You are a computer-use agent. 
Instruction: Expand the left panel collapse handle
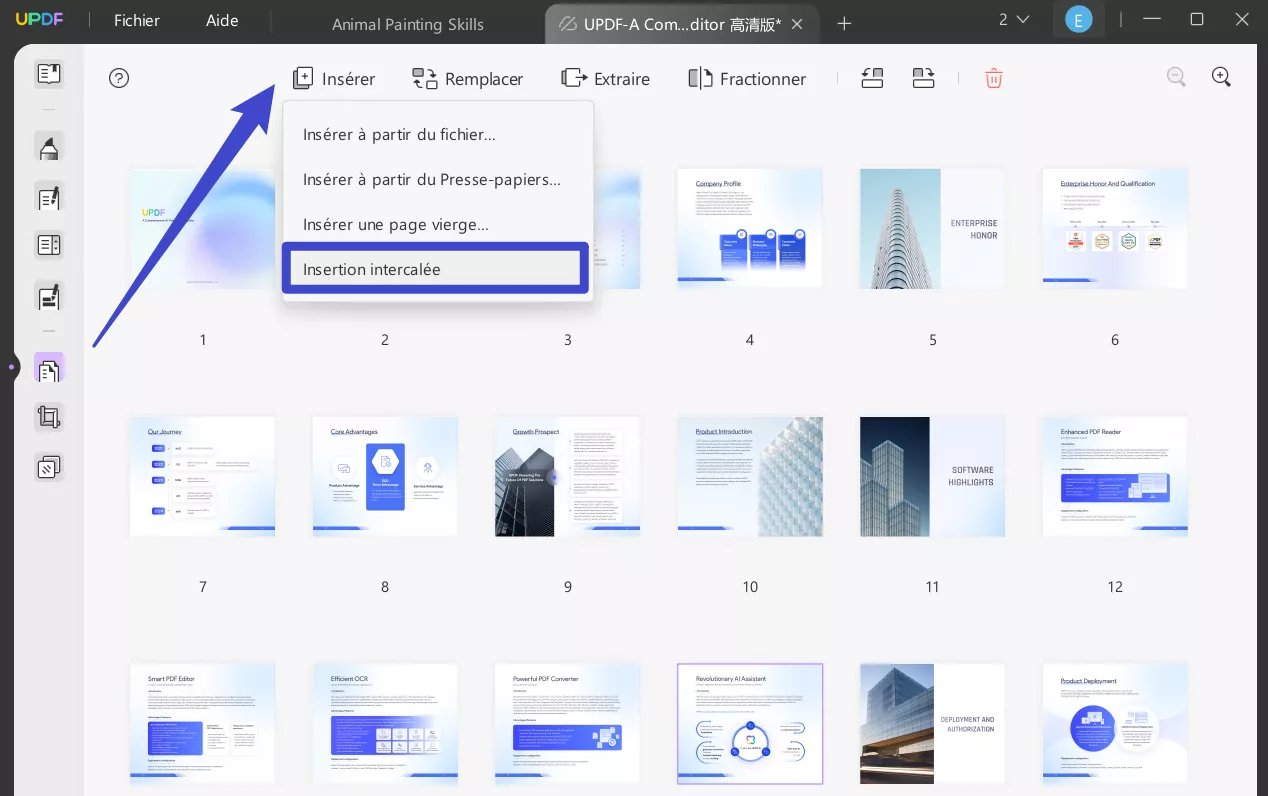[x=11, y=368]
